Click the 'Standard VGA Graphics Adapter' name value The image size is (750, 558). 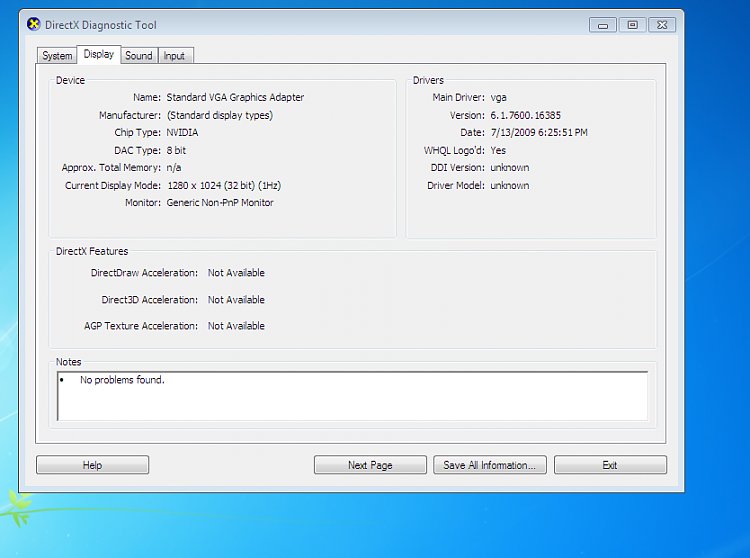click(x=235, y=97)
